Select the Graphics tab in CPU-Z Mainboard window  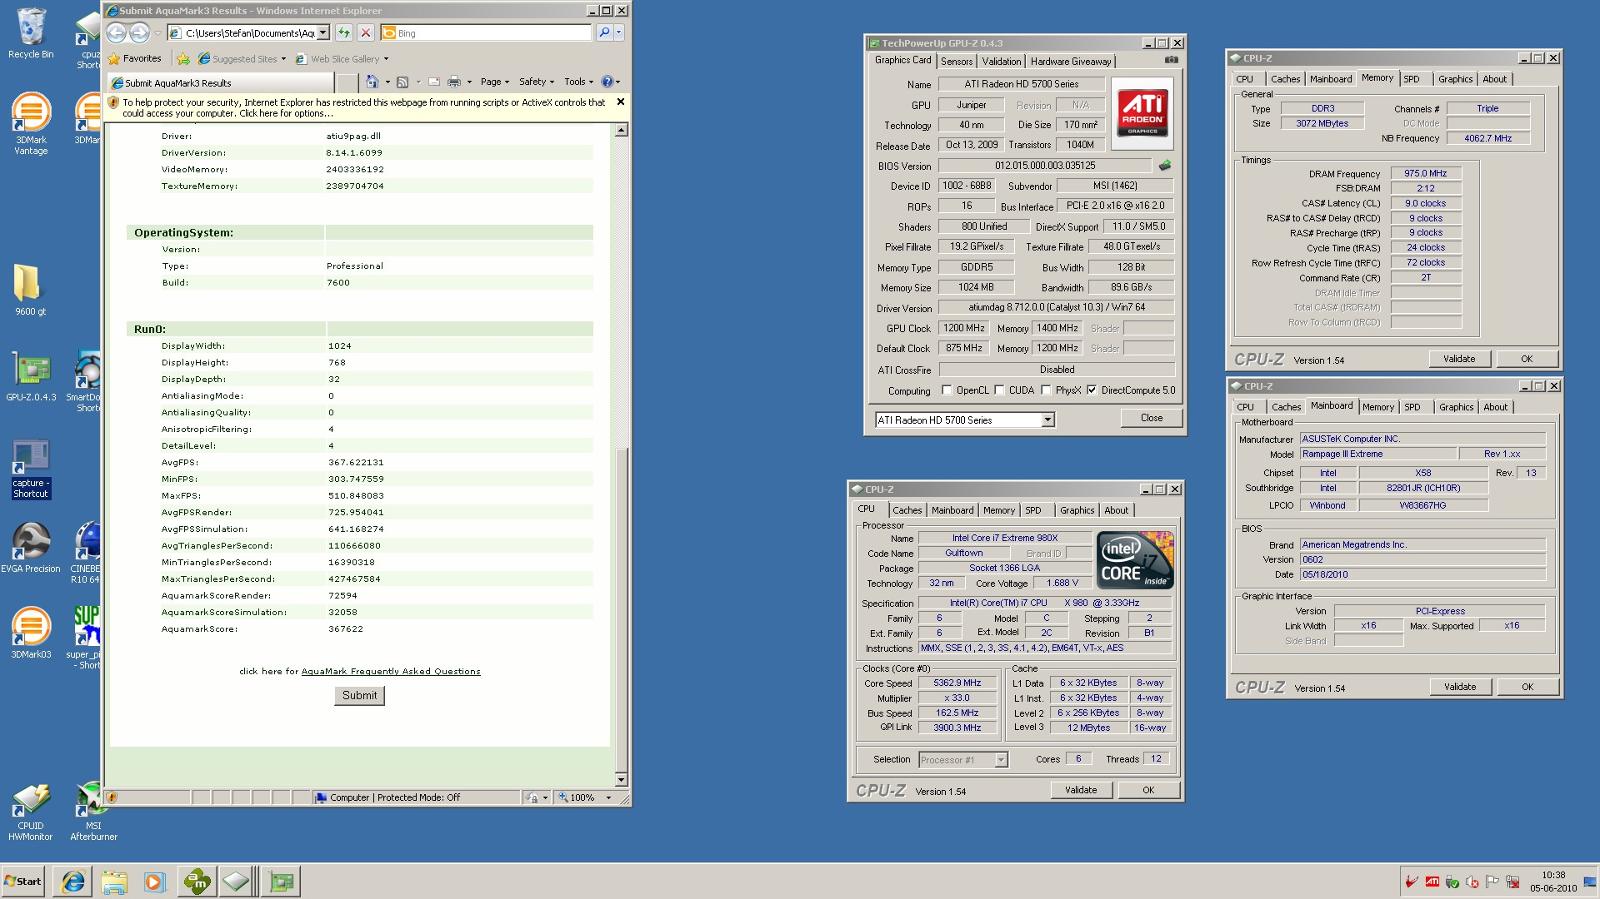click(x=1456, y=407)
